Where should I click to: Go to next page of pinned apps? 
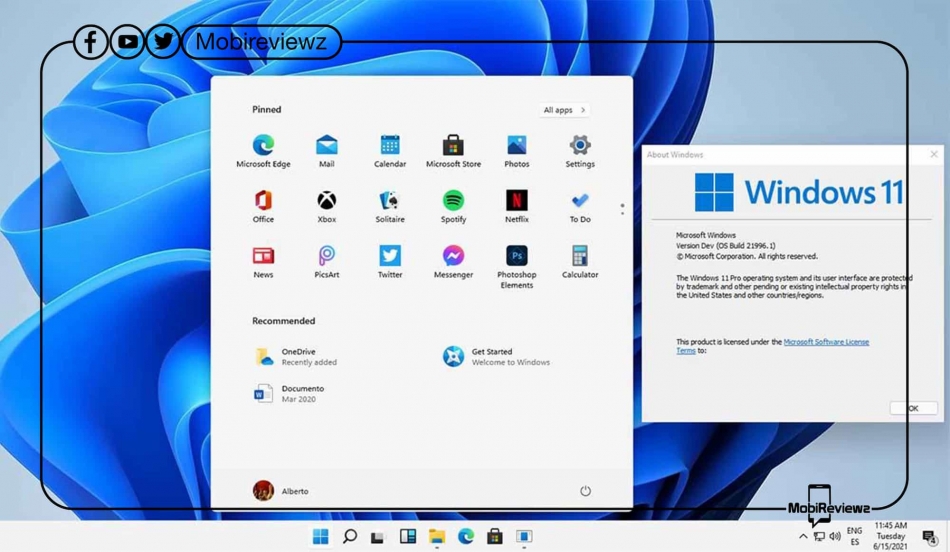click(x=622, y=213)
